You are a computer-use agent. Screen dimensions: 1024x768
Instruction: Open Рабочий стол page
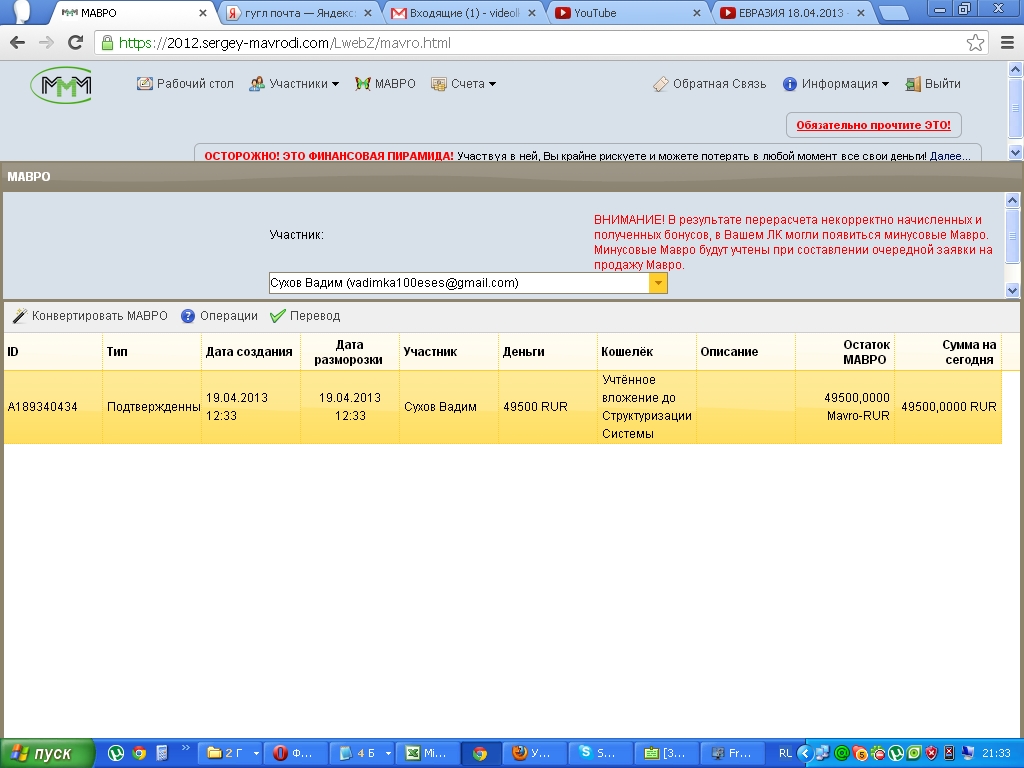coord(185,84)
